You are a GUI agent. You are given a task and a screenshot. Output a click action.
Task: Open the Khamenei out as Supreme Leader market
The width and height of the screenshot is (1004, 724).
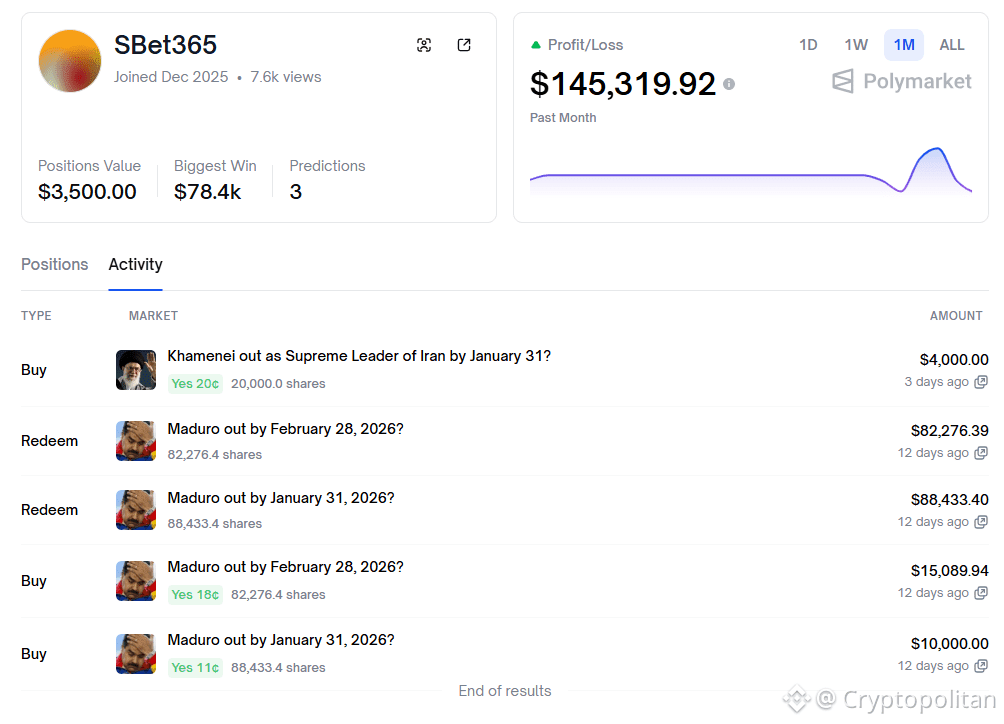pyautogui.click(x=359, y=356)
